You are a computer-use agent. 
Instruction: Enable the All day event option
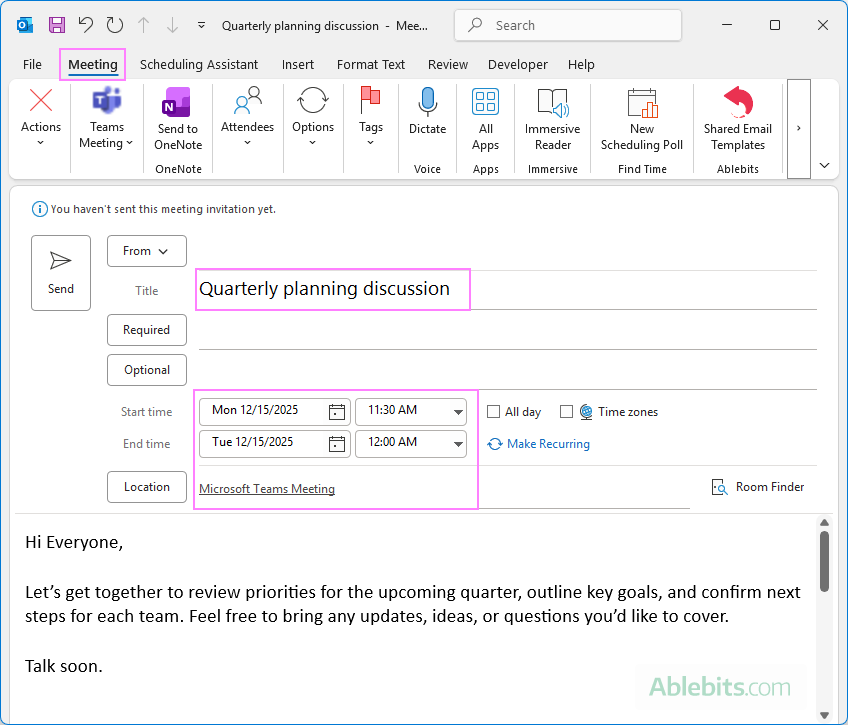point(494,411)
